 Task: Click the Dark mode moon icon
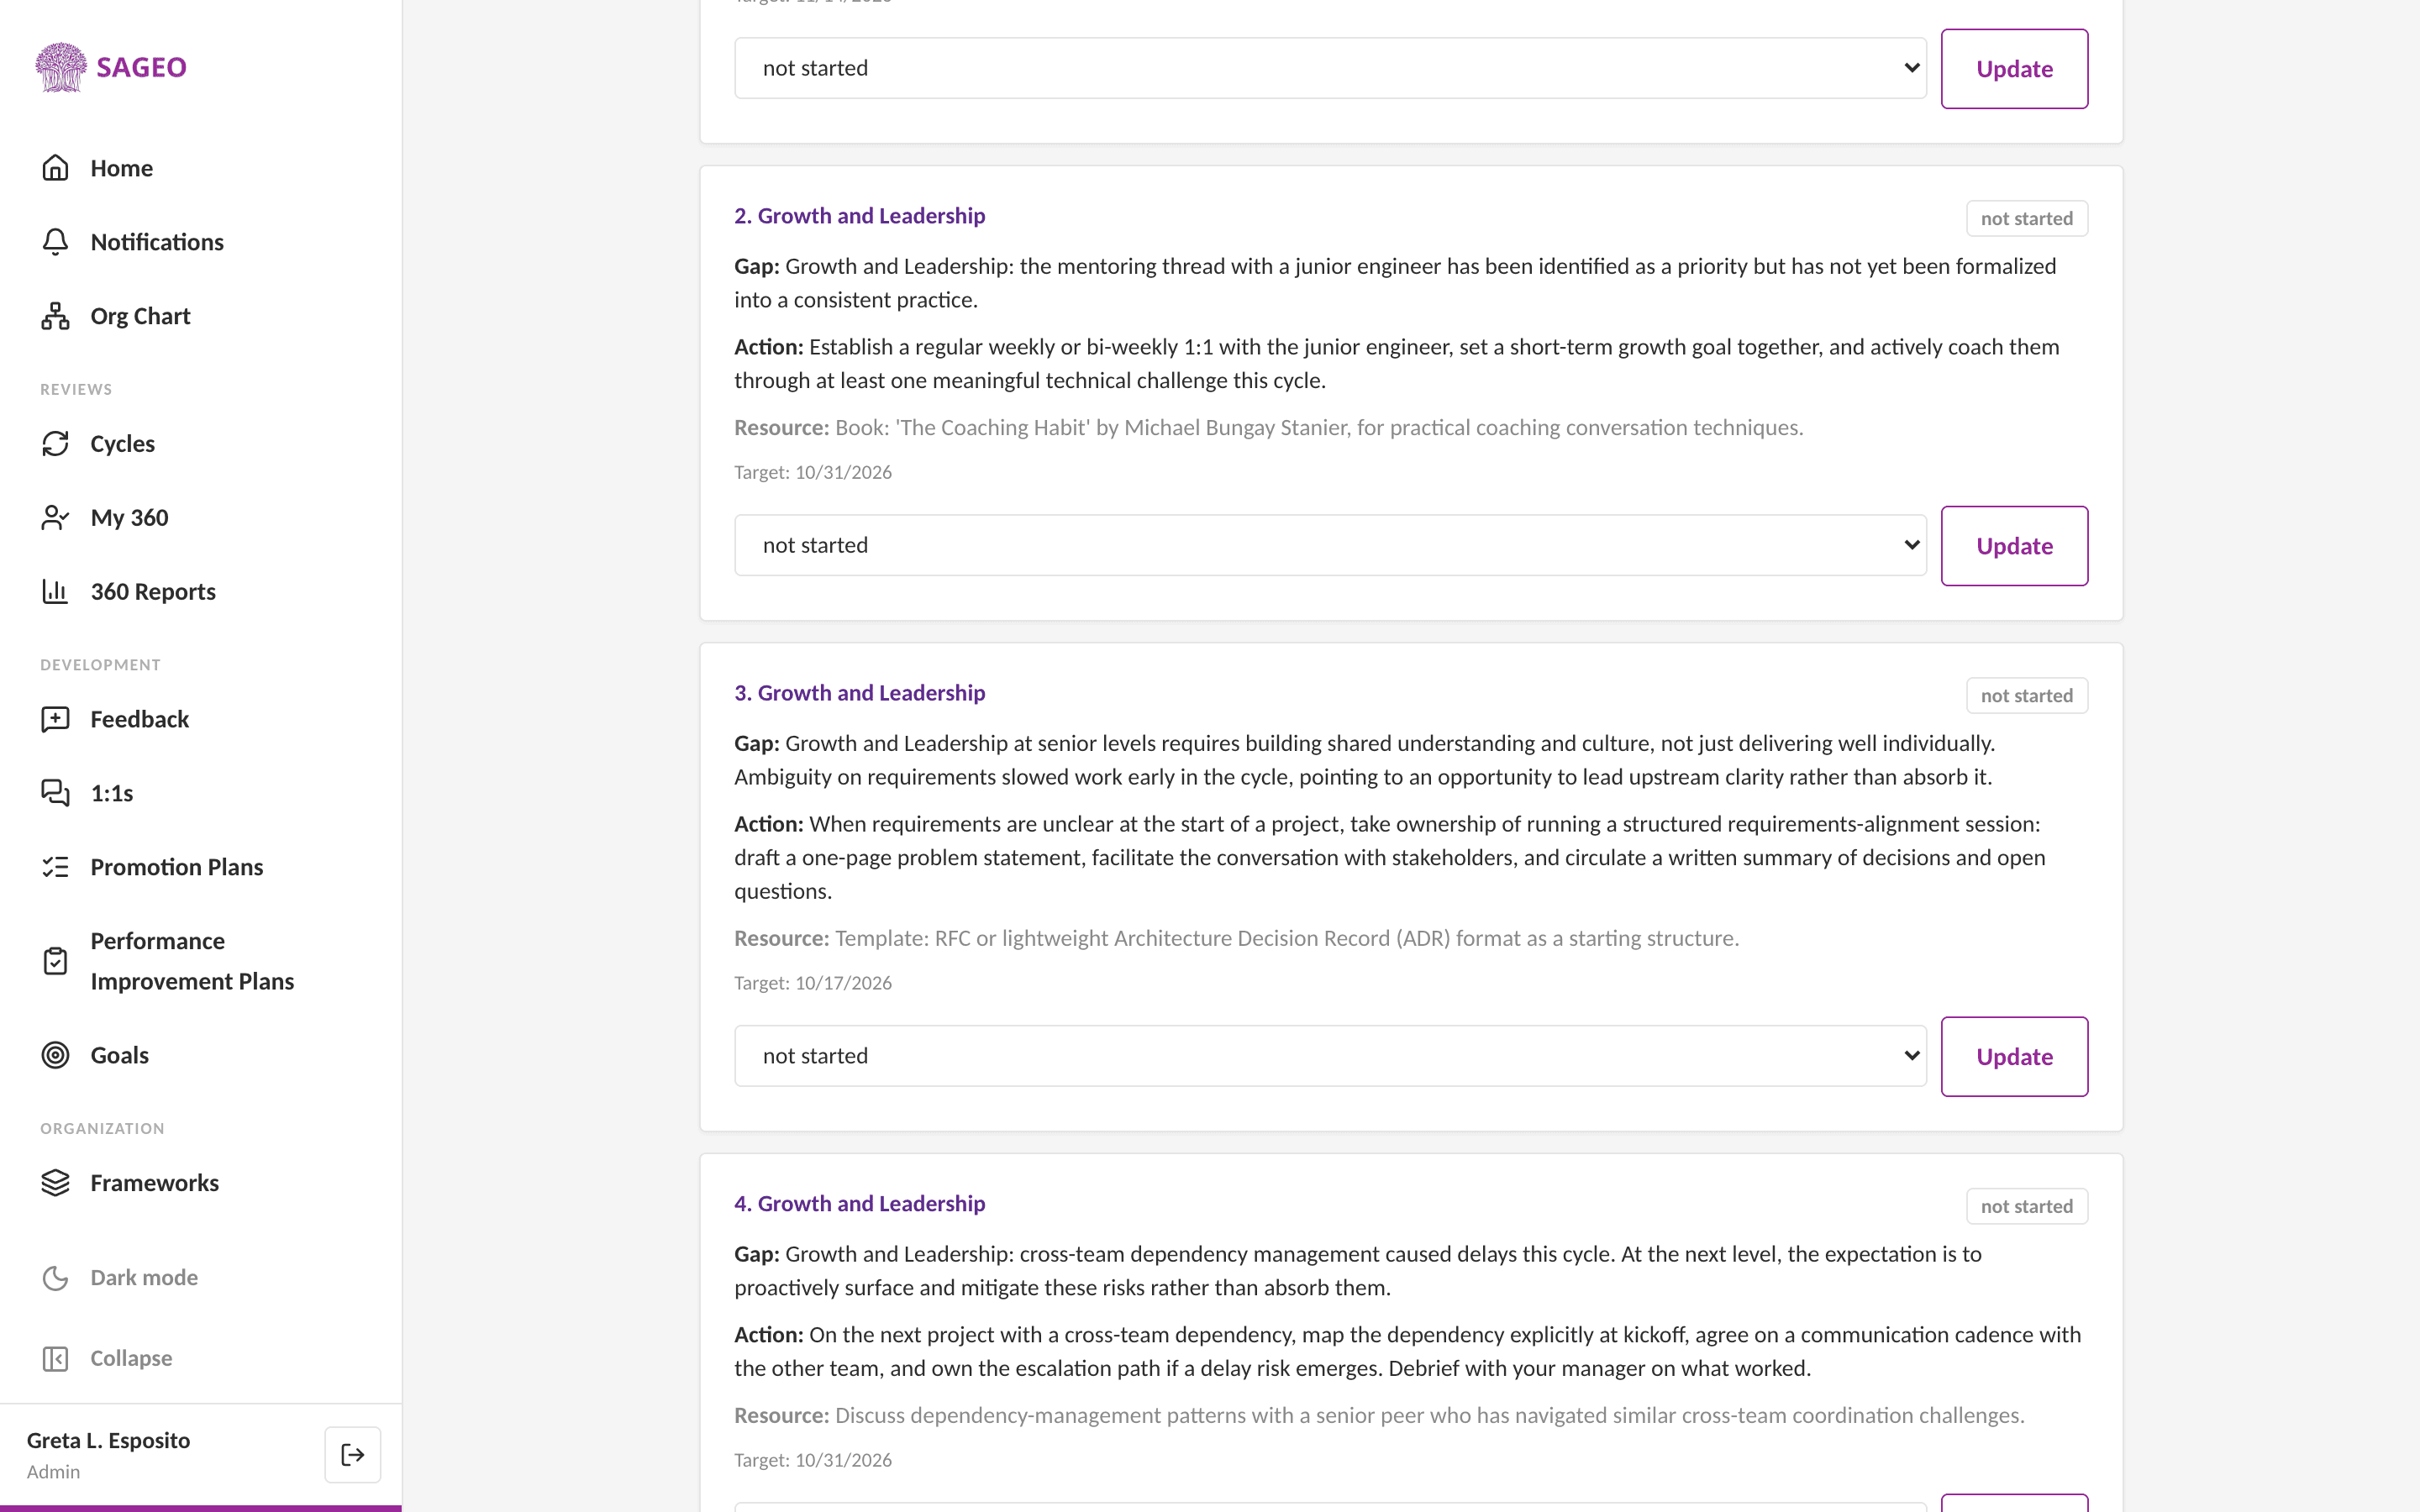[55, 1278]
